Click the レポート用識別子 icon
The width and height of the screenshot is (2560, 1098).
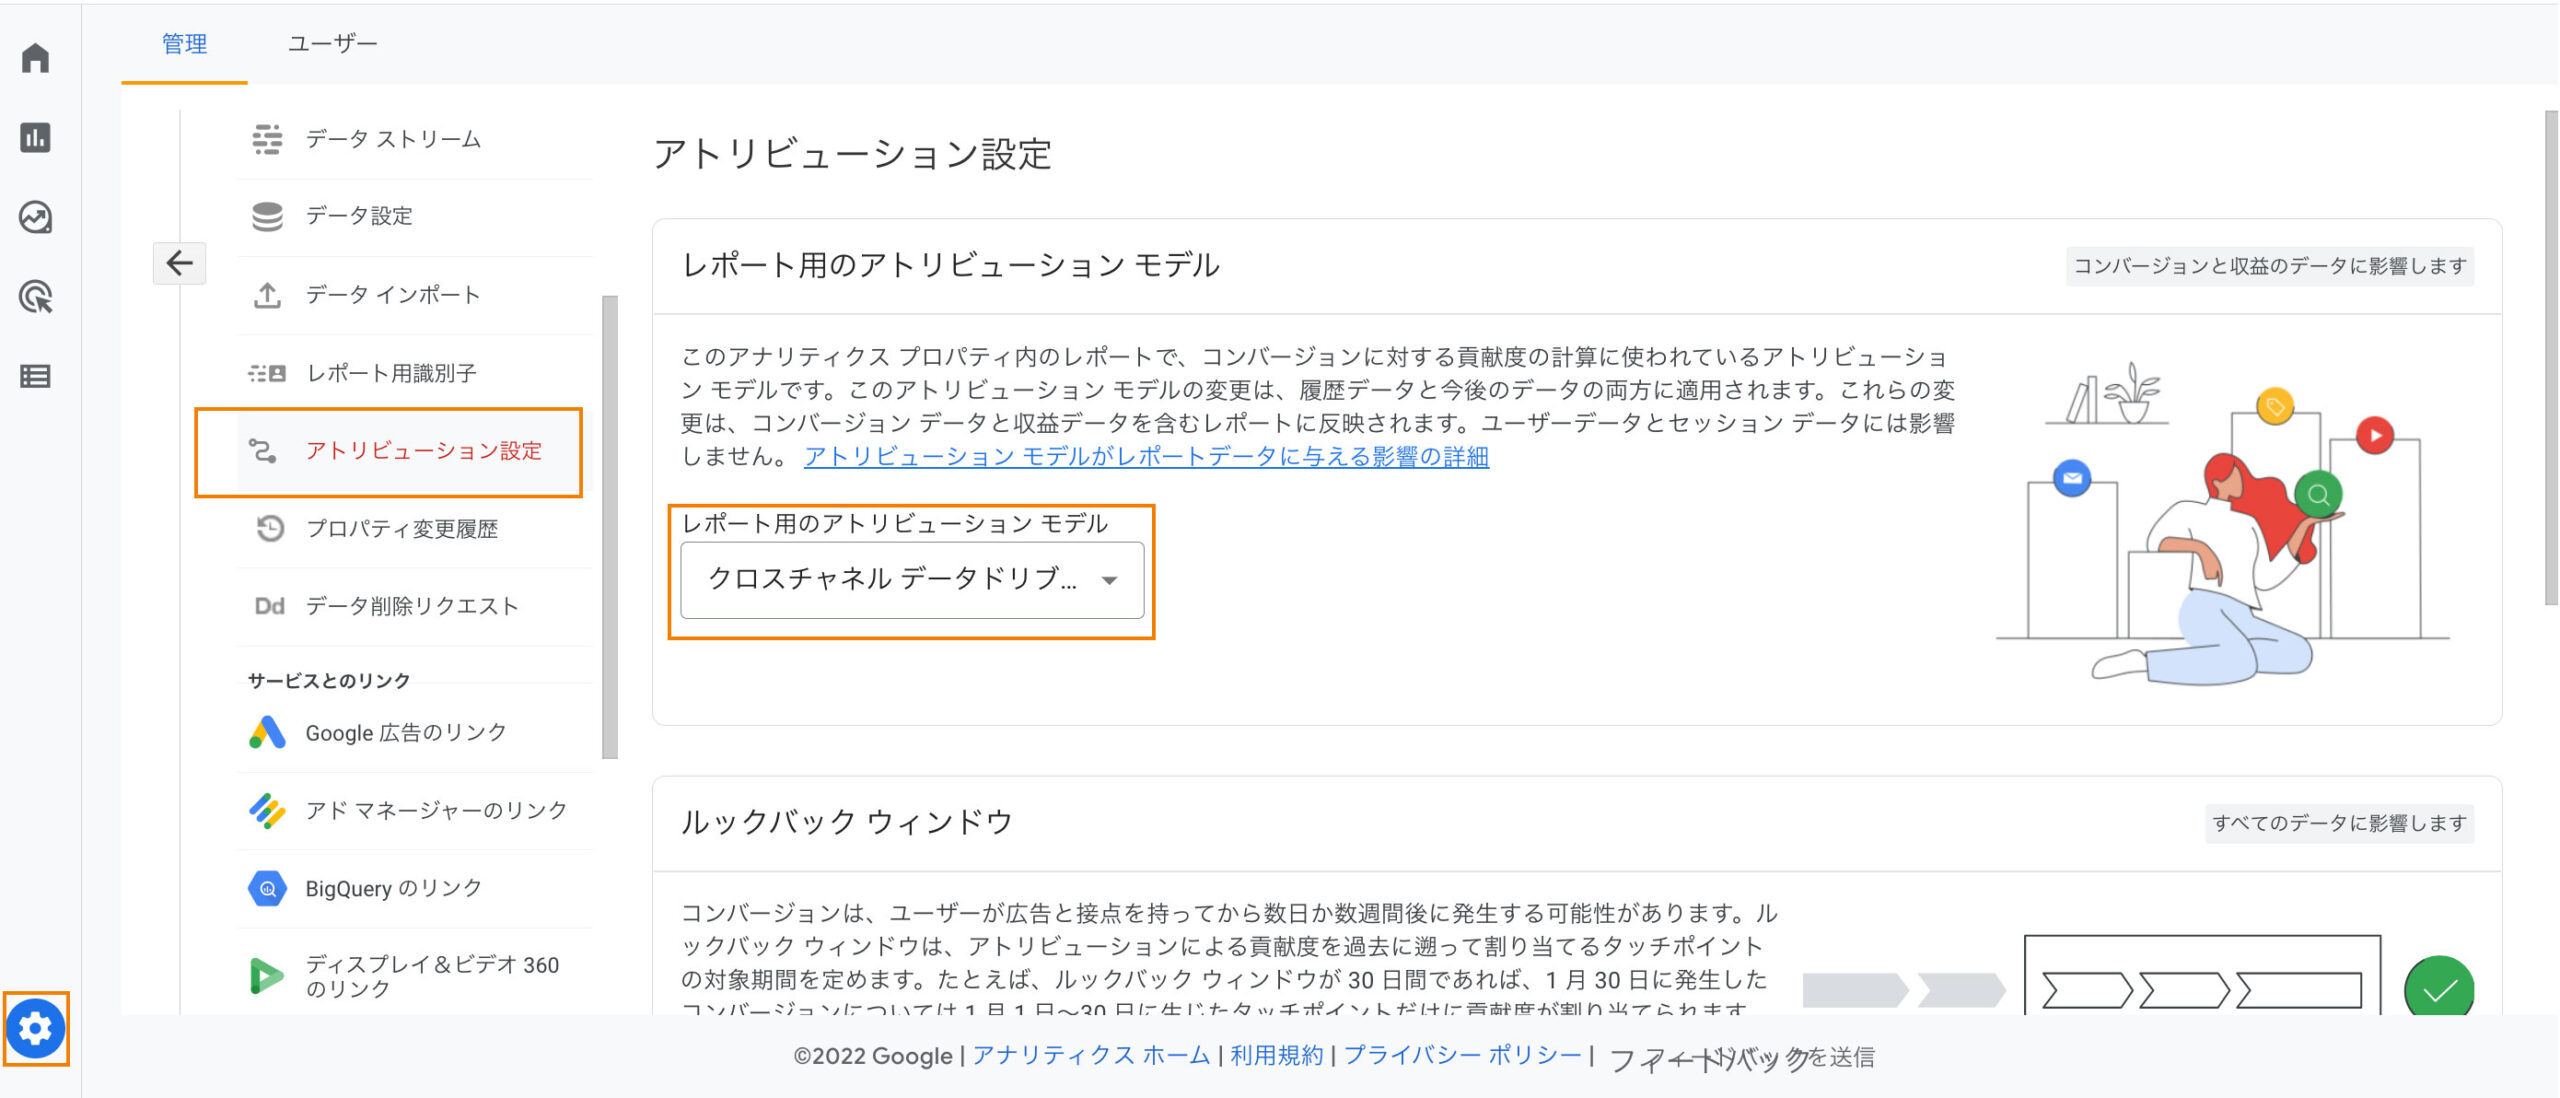pos(267,373)
